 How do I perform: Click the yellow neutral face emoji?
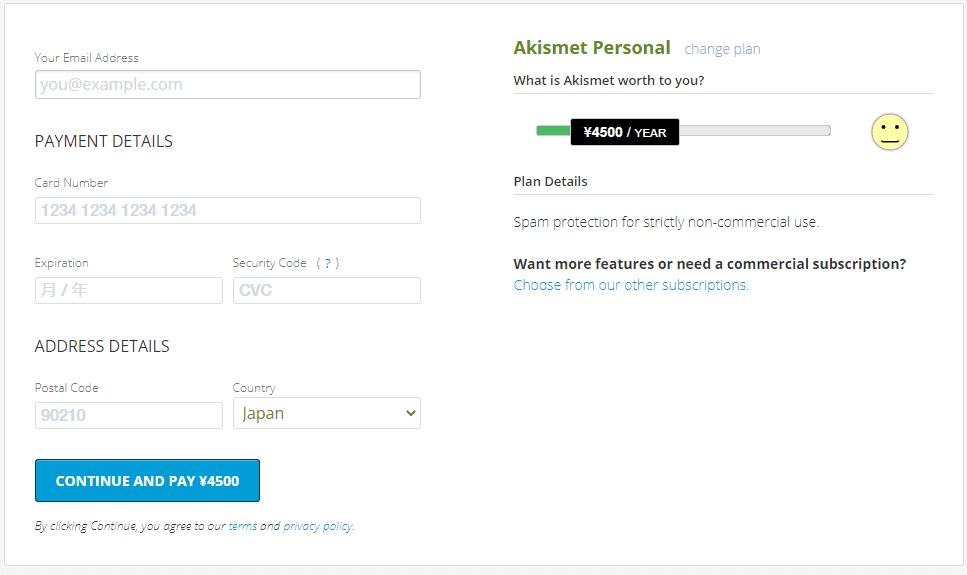point(889,132)
